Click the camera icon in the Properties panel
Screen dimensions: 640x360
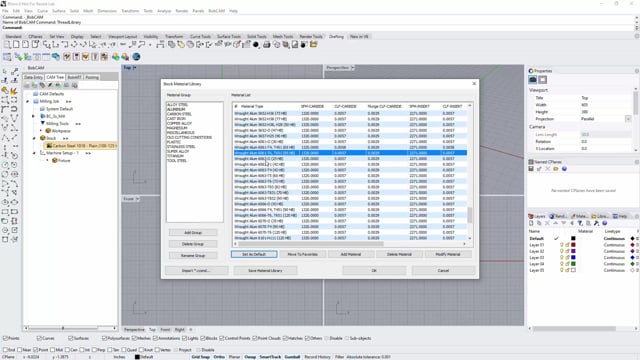(533, 80)
